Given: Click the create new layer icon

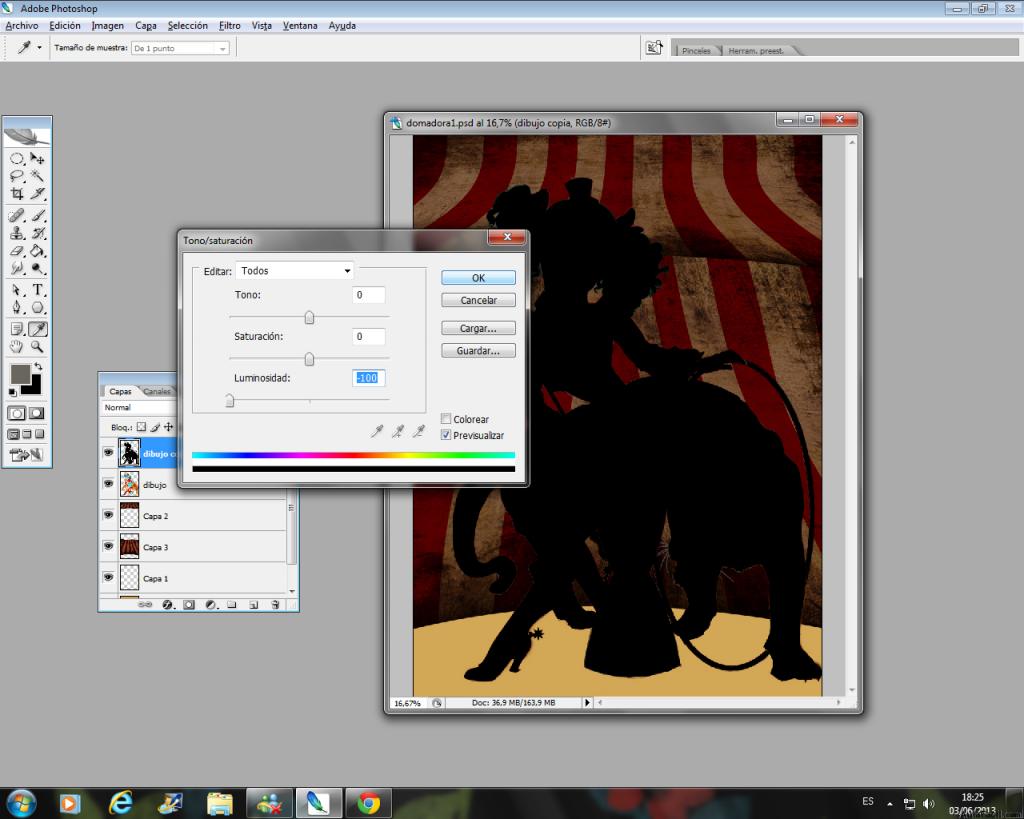Looking at the screenshot, I should point(253,605).
